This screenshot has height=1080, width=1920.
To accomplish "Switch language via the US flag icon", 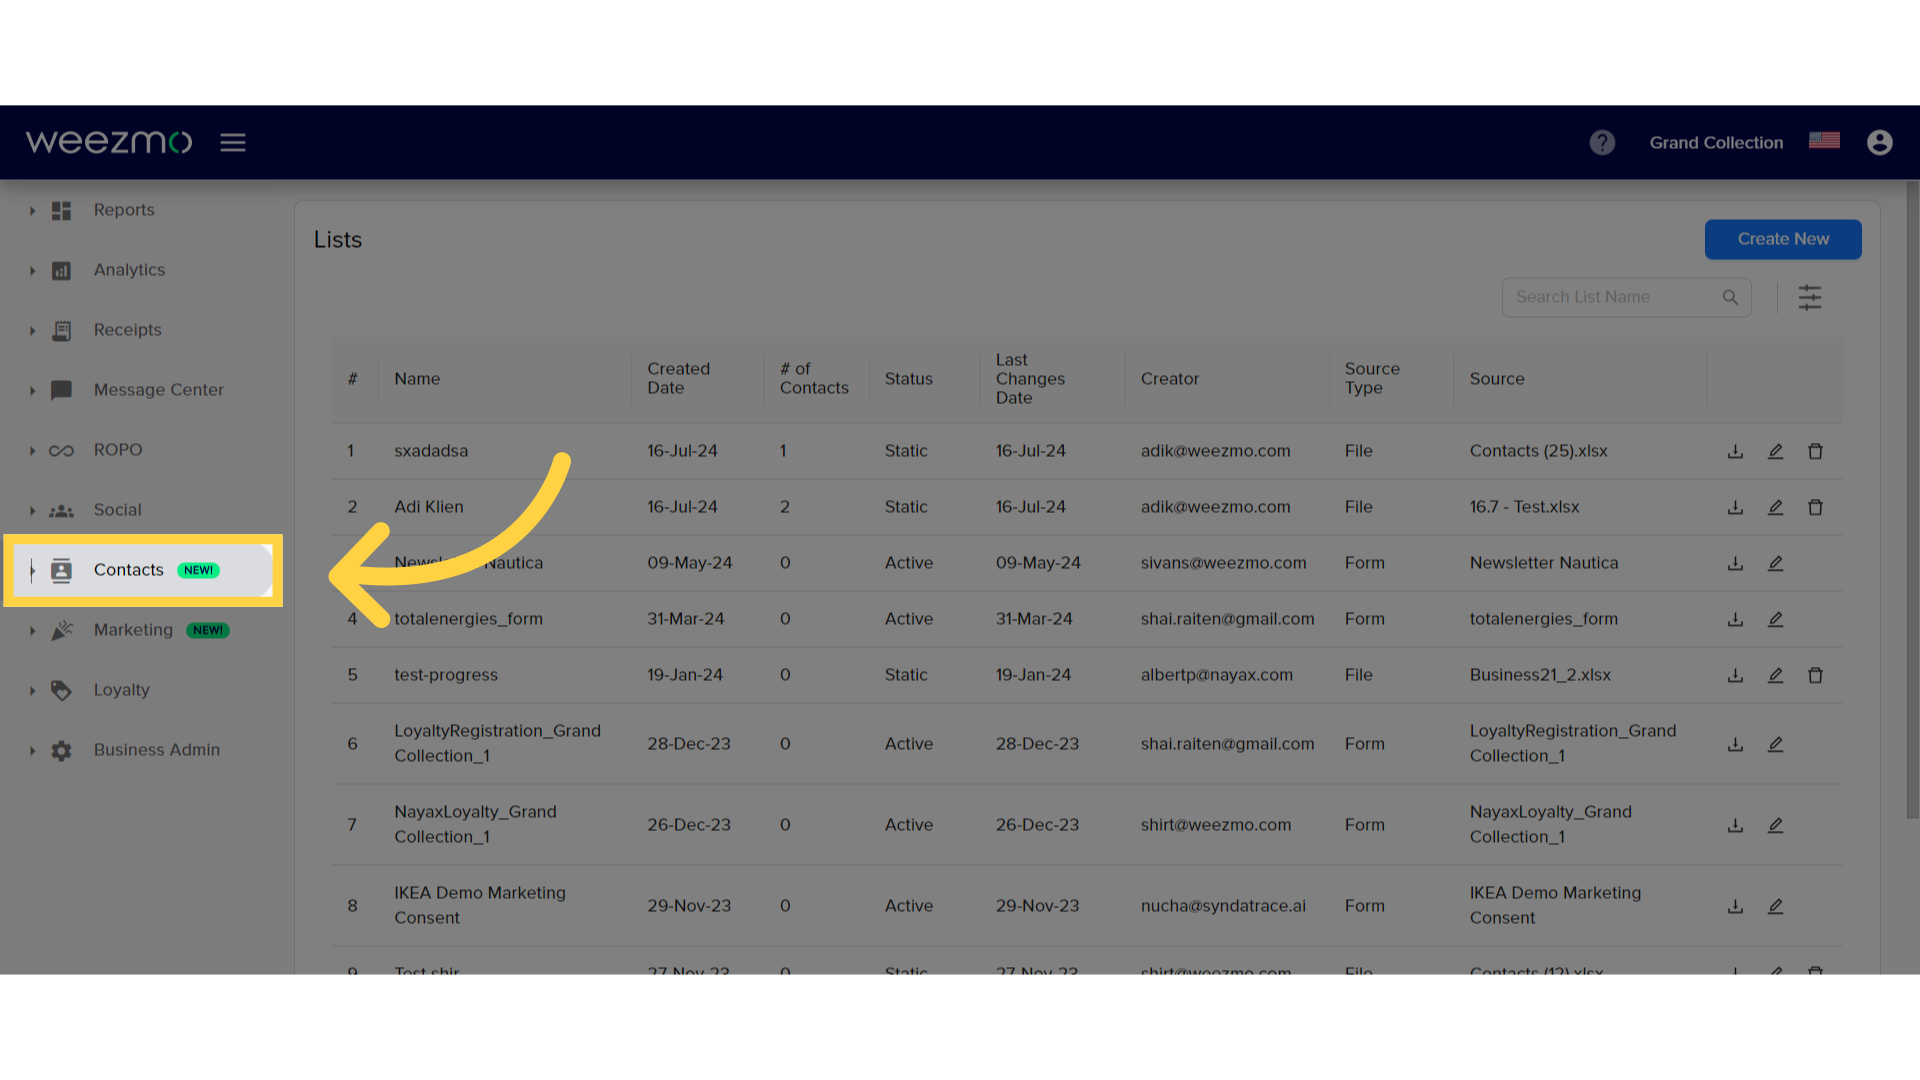I will click(1824, 141).
